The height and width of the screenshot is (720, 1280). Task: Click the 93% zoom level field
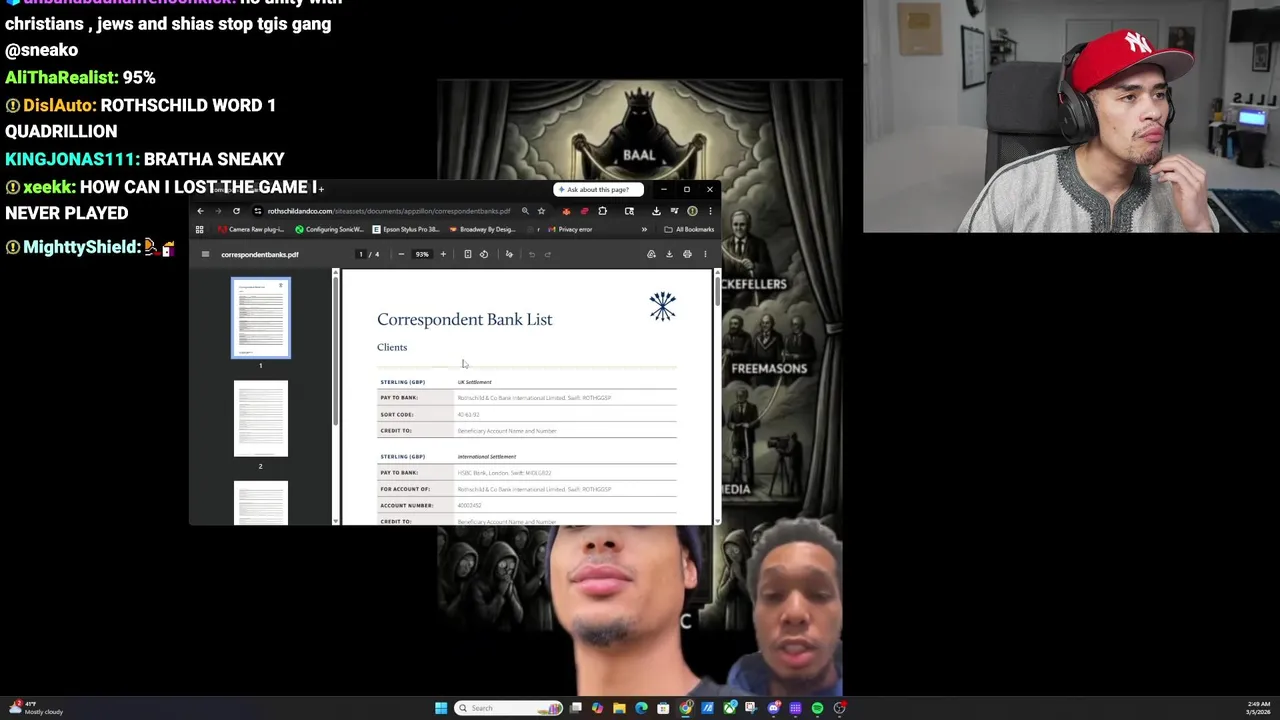[x=422, y=254]
